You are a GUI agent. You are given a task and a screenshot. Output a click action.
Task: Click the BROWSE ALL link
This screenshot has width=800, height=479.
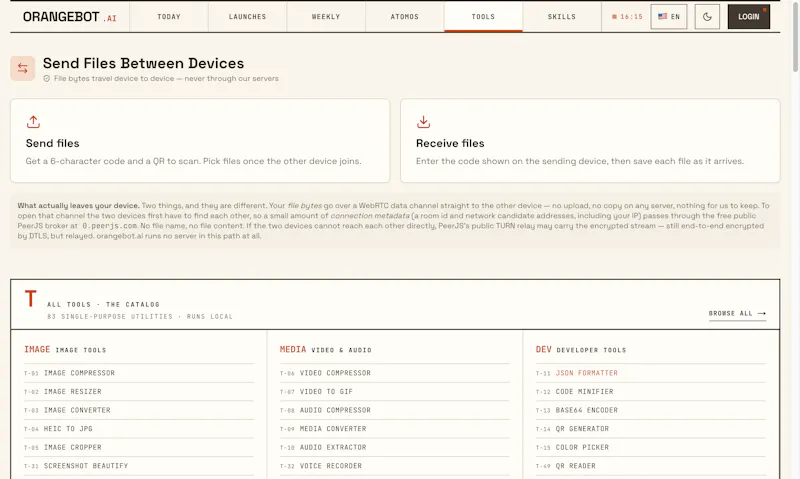[737, 313]
